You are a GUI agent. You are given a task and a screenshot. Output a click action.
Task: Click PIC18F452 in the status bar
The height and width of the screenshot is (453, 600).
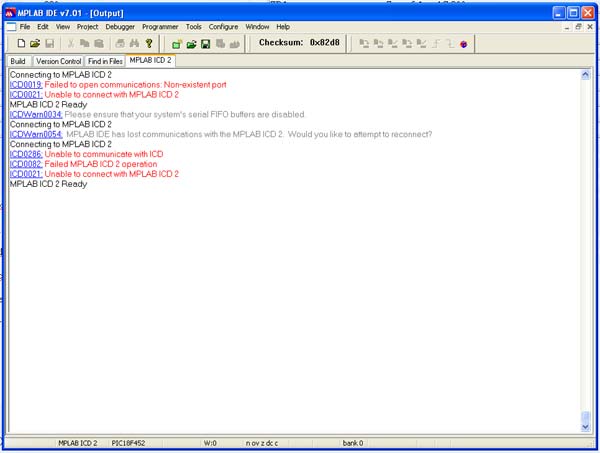pos(128,443)
